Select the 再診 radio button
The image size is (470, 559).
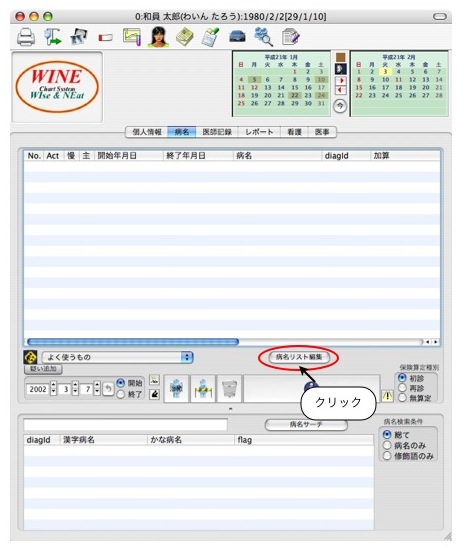402,388
